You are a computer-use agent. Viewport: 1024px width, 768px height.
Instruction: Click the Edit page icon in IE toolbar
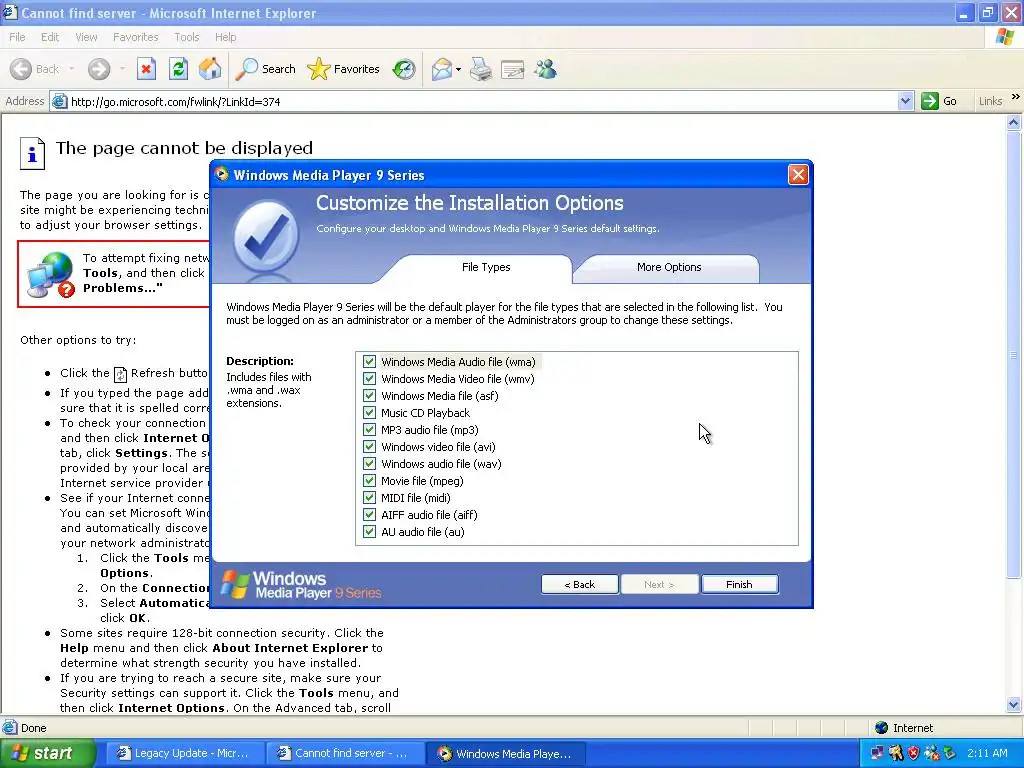[513, 69]
